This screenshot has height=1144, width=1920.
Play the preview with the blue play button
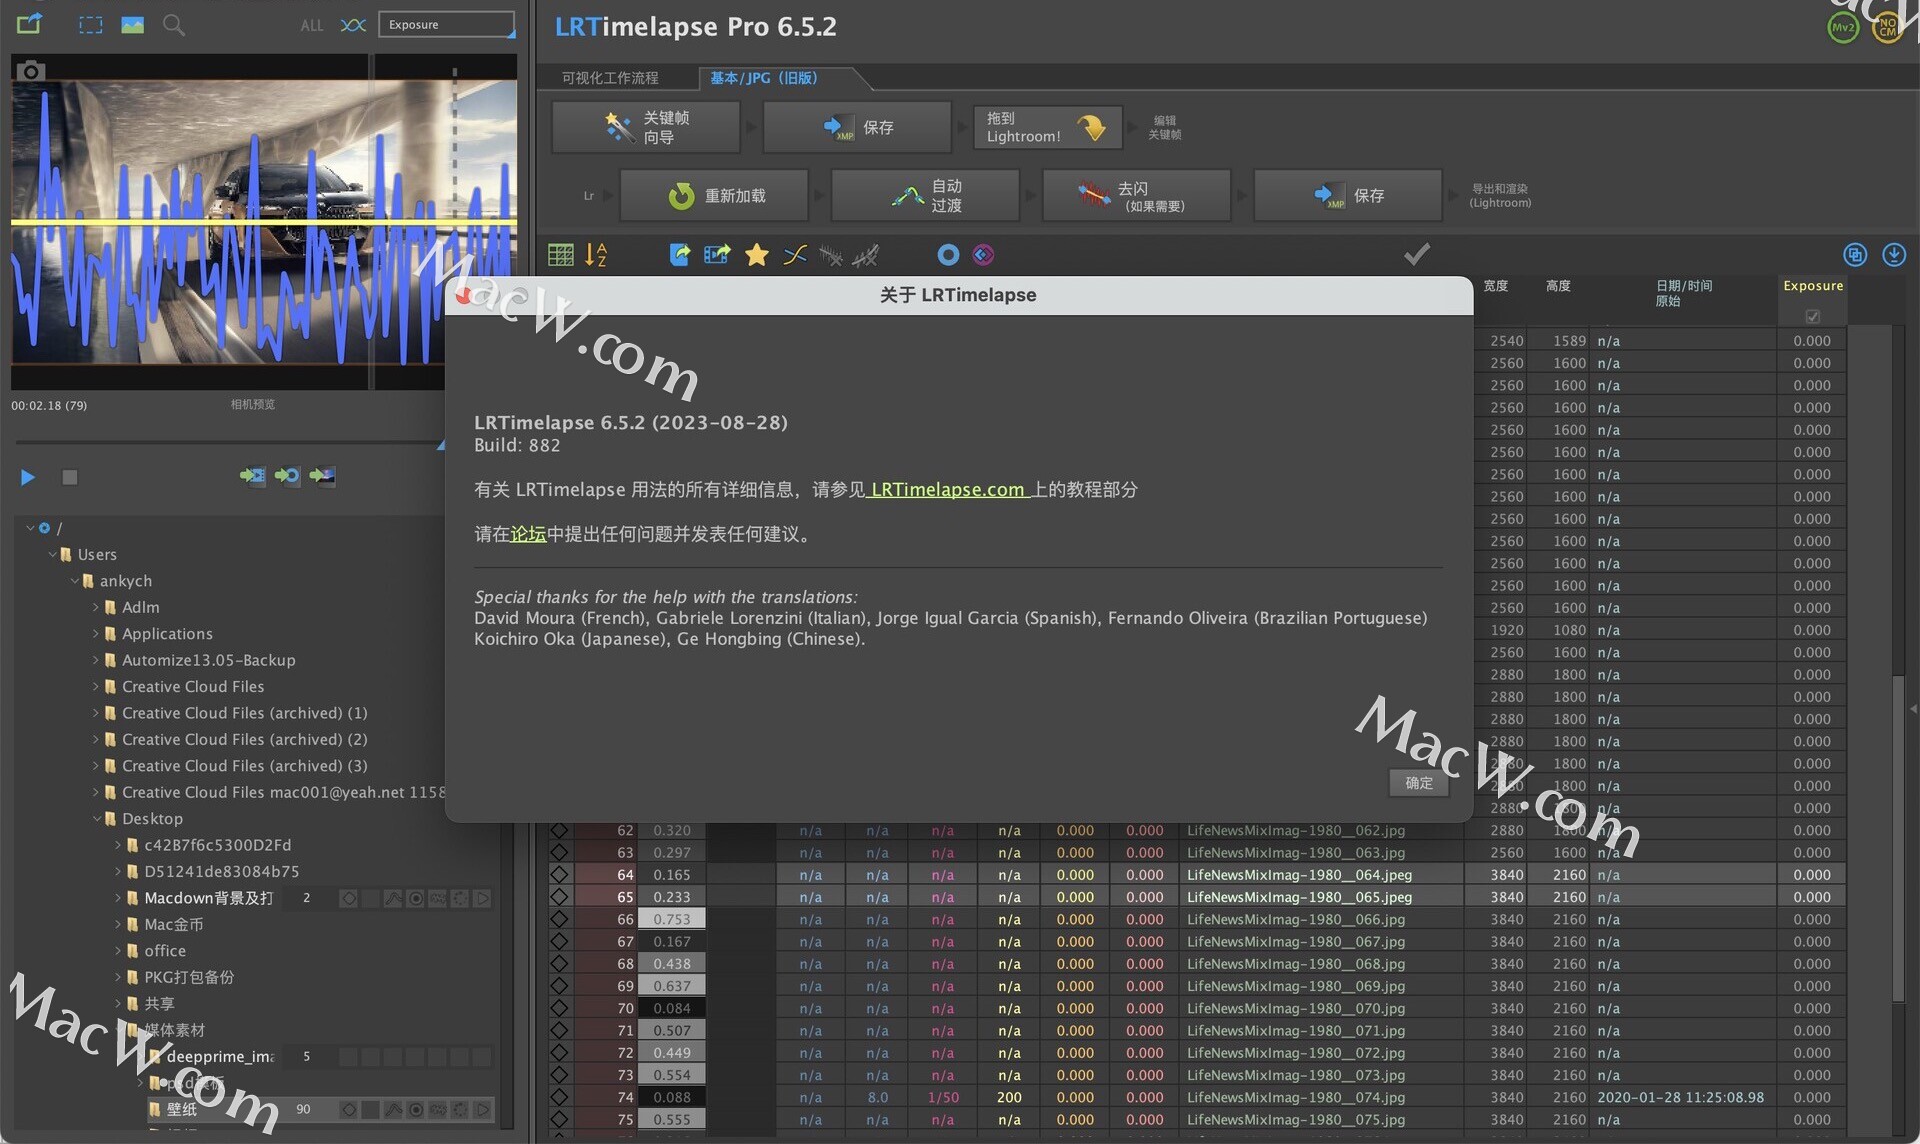28,477
